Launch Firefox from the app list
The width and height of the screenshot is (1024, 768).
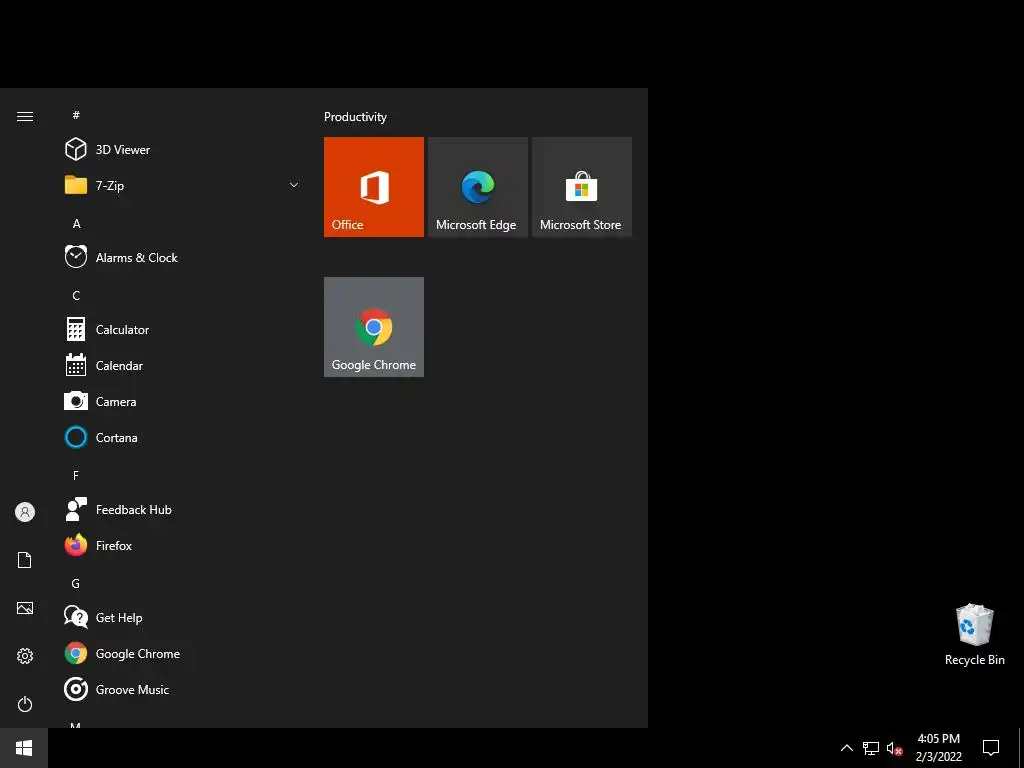183,545
